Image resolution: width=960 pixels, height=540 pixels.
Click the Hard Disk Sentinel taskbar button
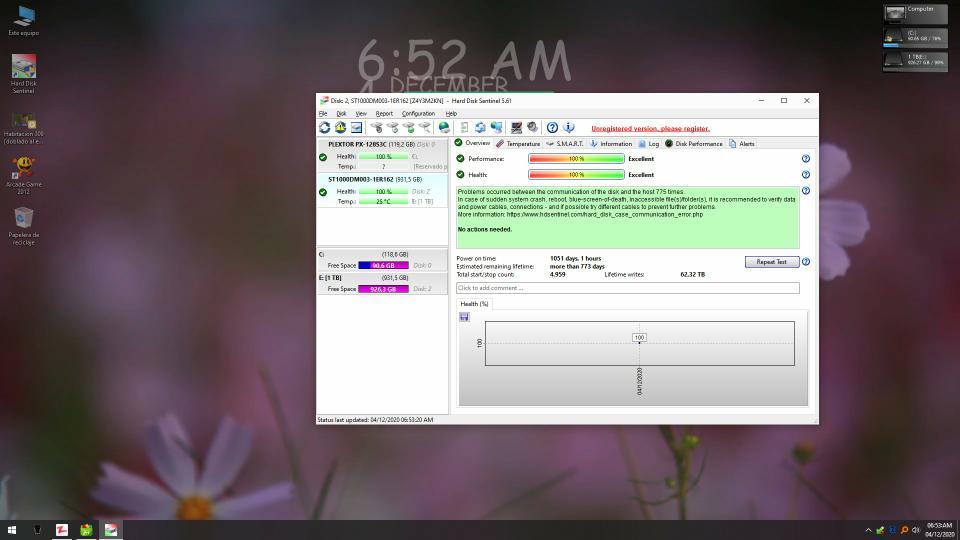coord(111,530)
